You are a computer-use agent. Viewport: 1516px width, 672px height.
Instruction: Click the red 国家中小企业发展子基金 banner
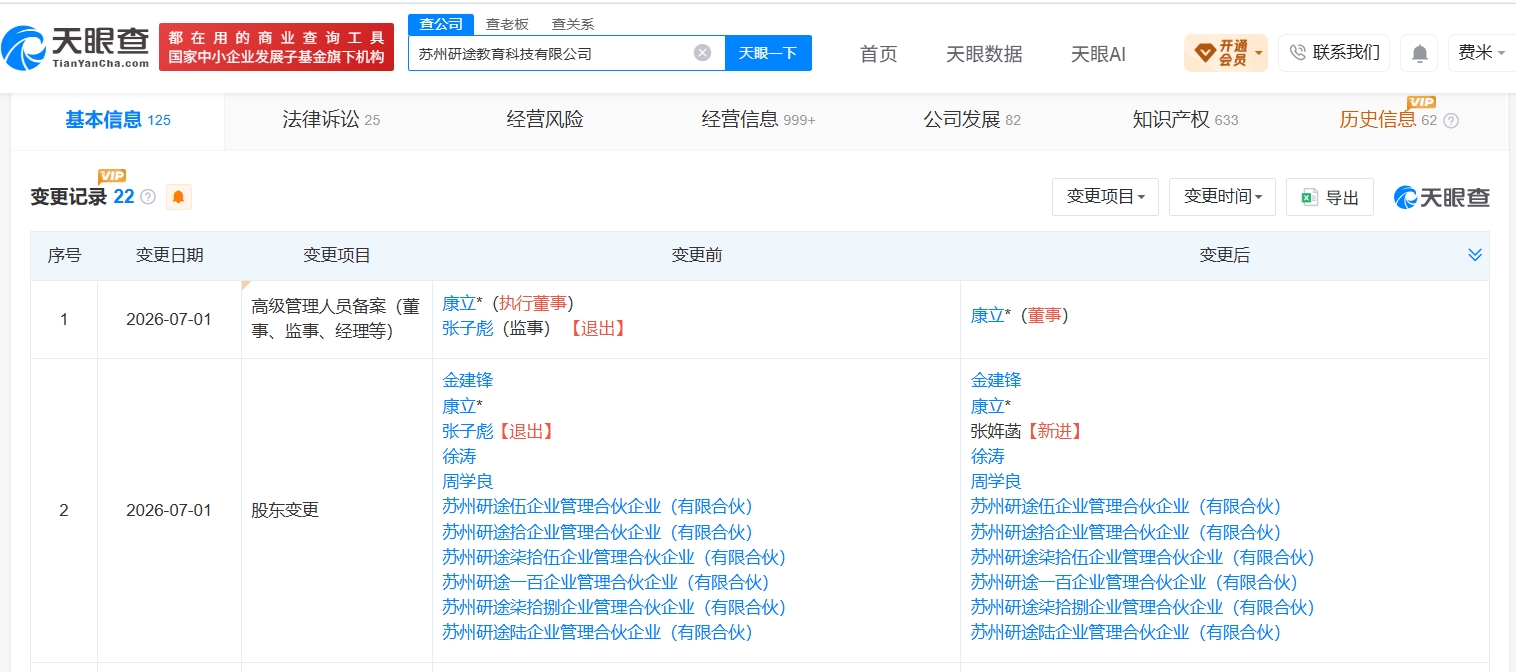pos(276,47)
